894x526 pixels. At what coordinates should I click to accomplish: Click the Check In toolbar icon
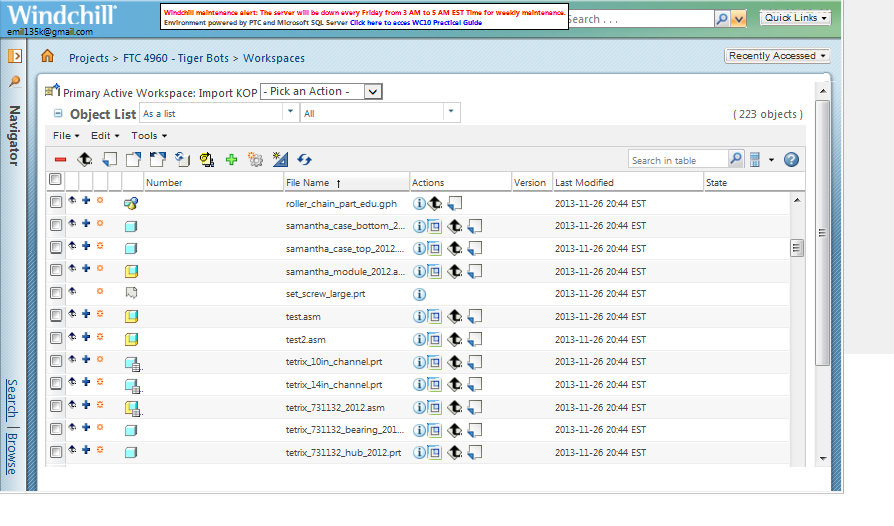click(109, 160)
